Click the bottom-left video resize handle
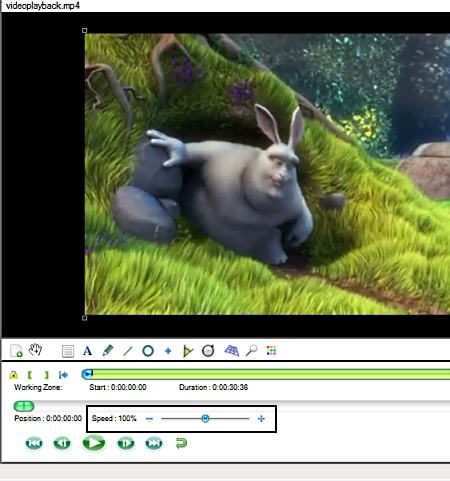450x481 pixels. 85,318
